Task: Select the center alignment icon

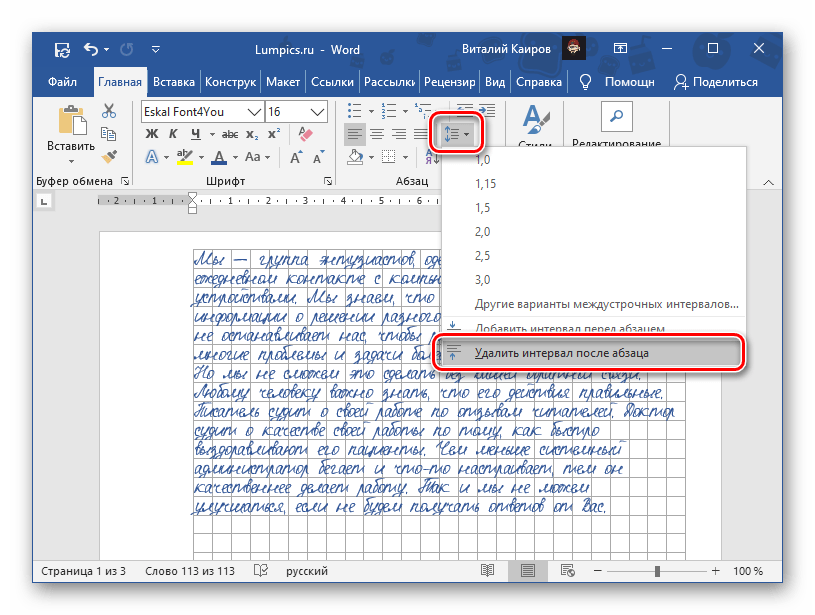Action: pos(377,133)
